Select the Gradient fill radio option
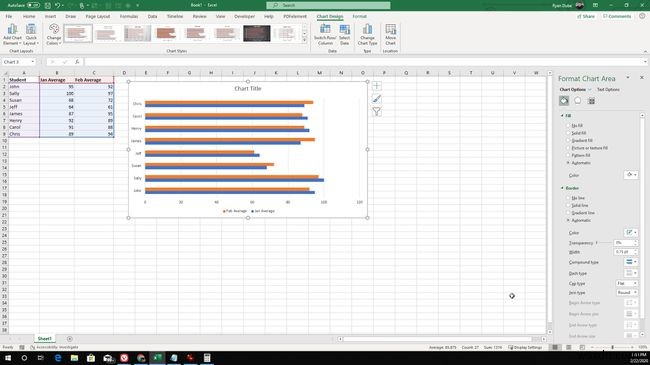 [x=568, y=140]
